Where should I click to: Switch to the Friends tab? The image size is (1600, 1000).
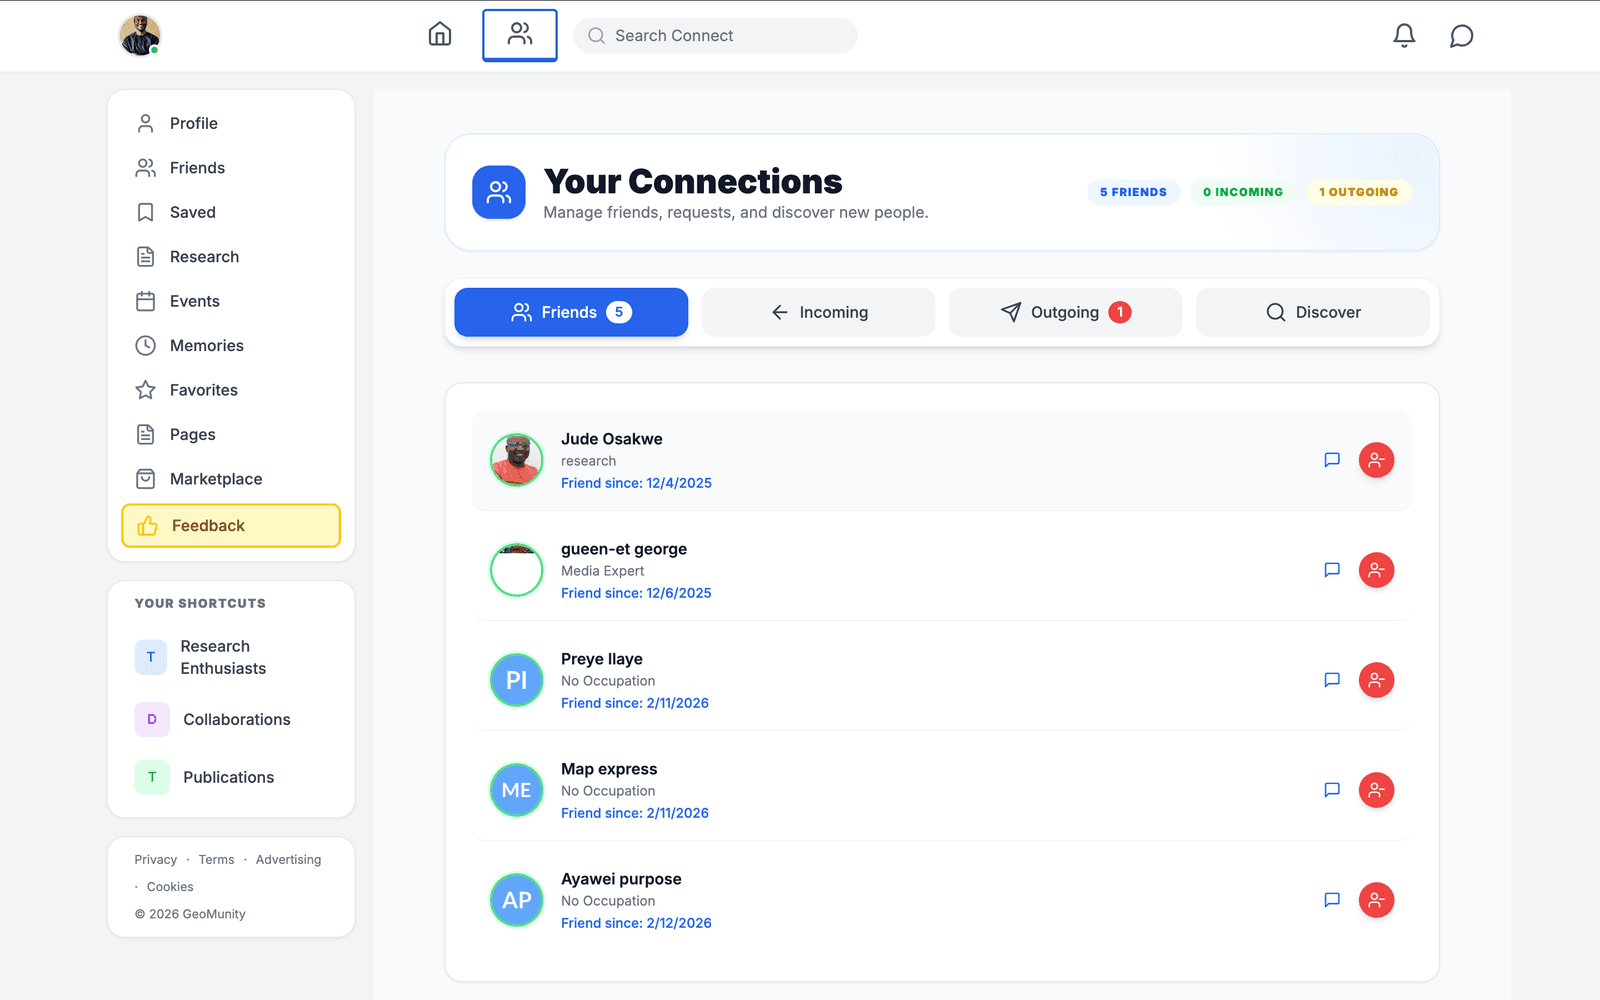pos(571,312)
